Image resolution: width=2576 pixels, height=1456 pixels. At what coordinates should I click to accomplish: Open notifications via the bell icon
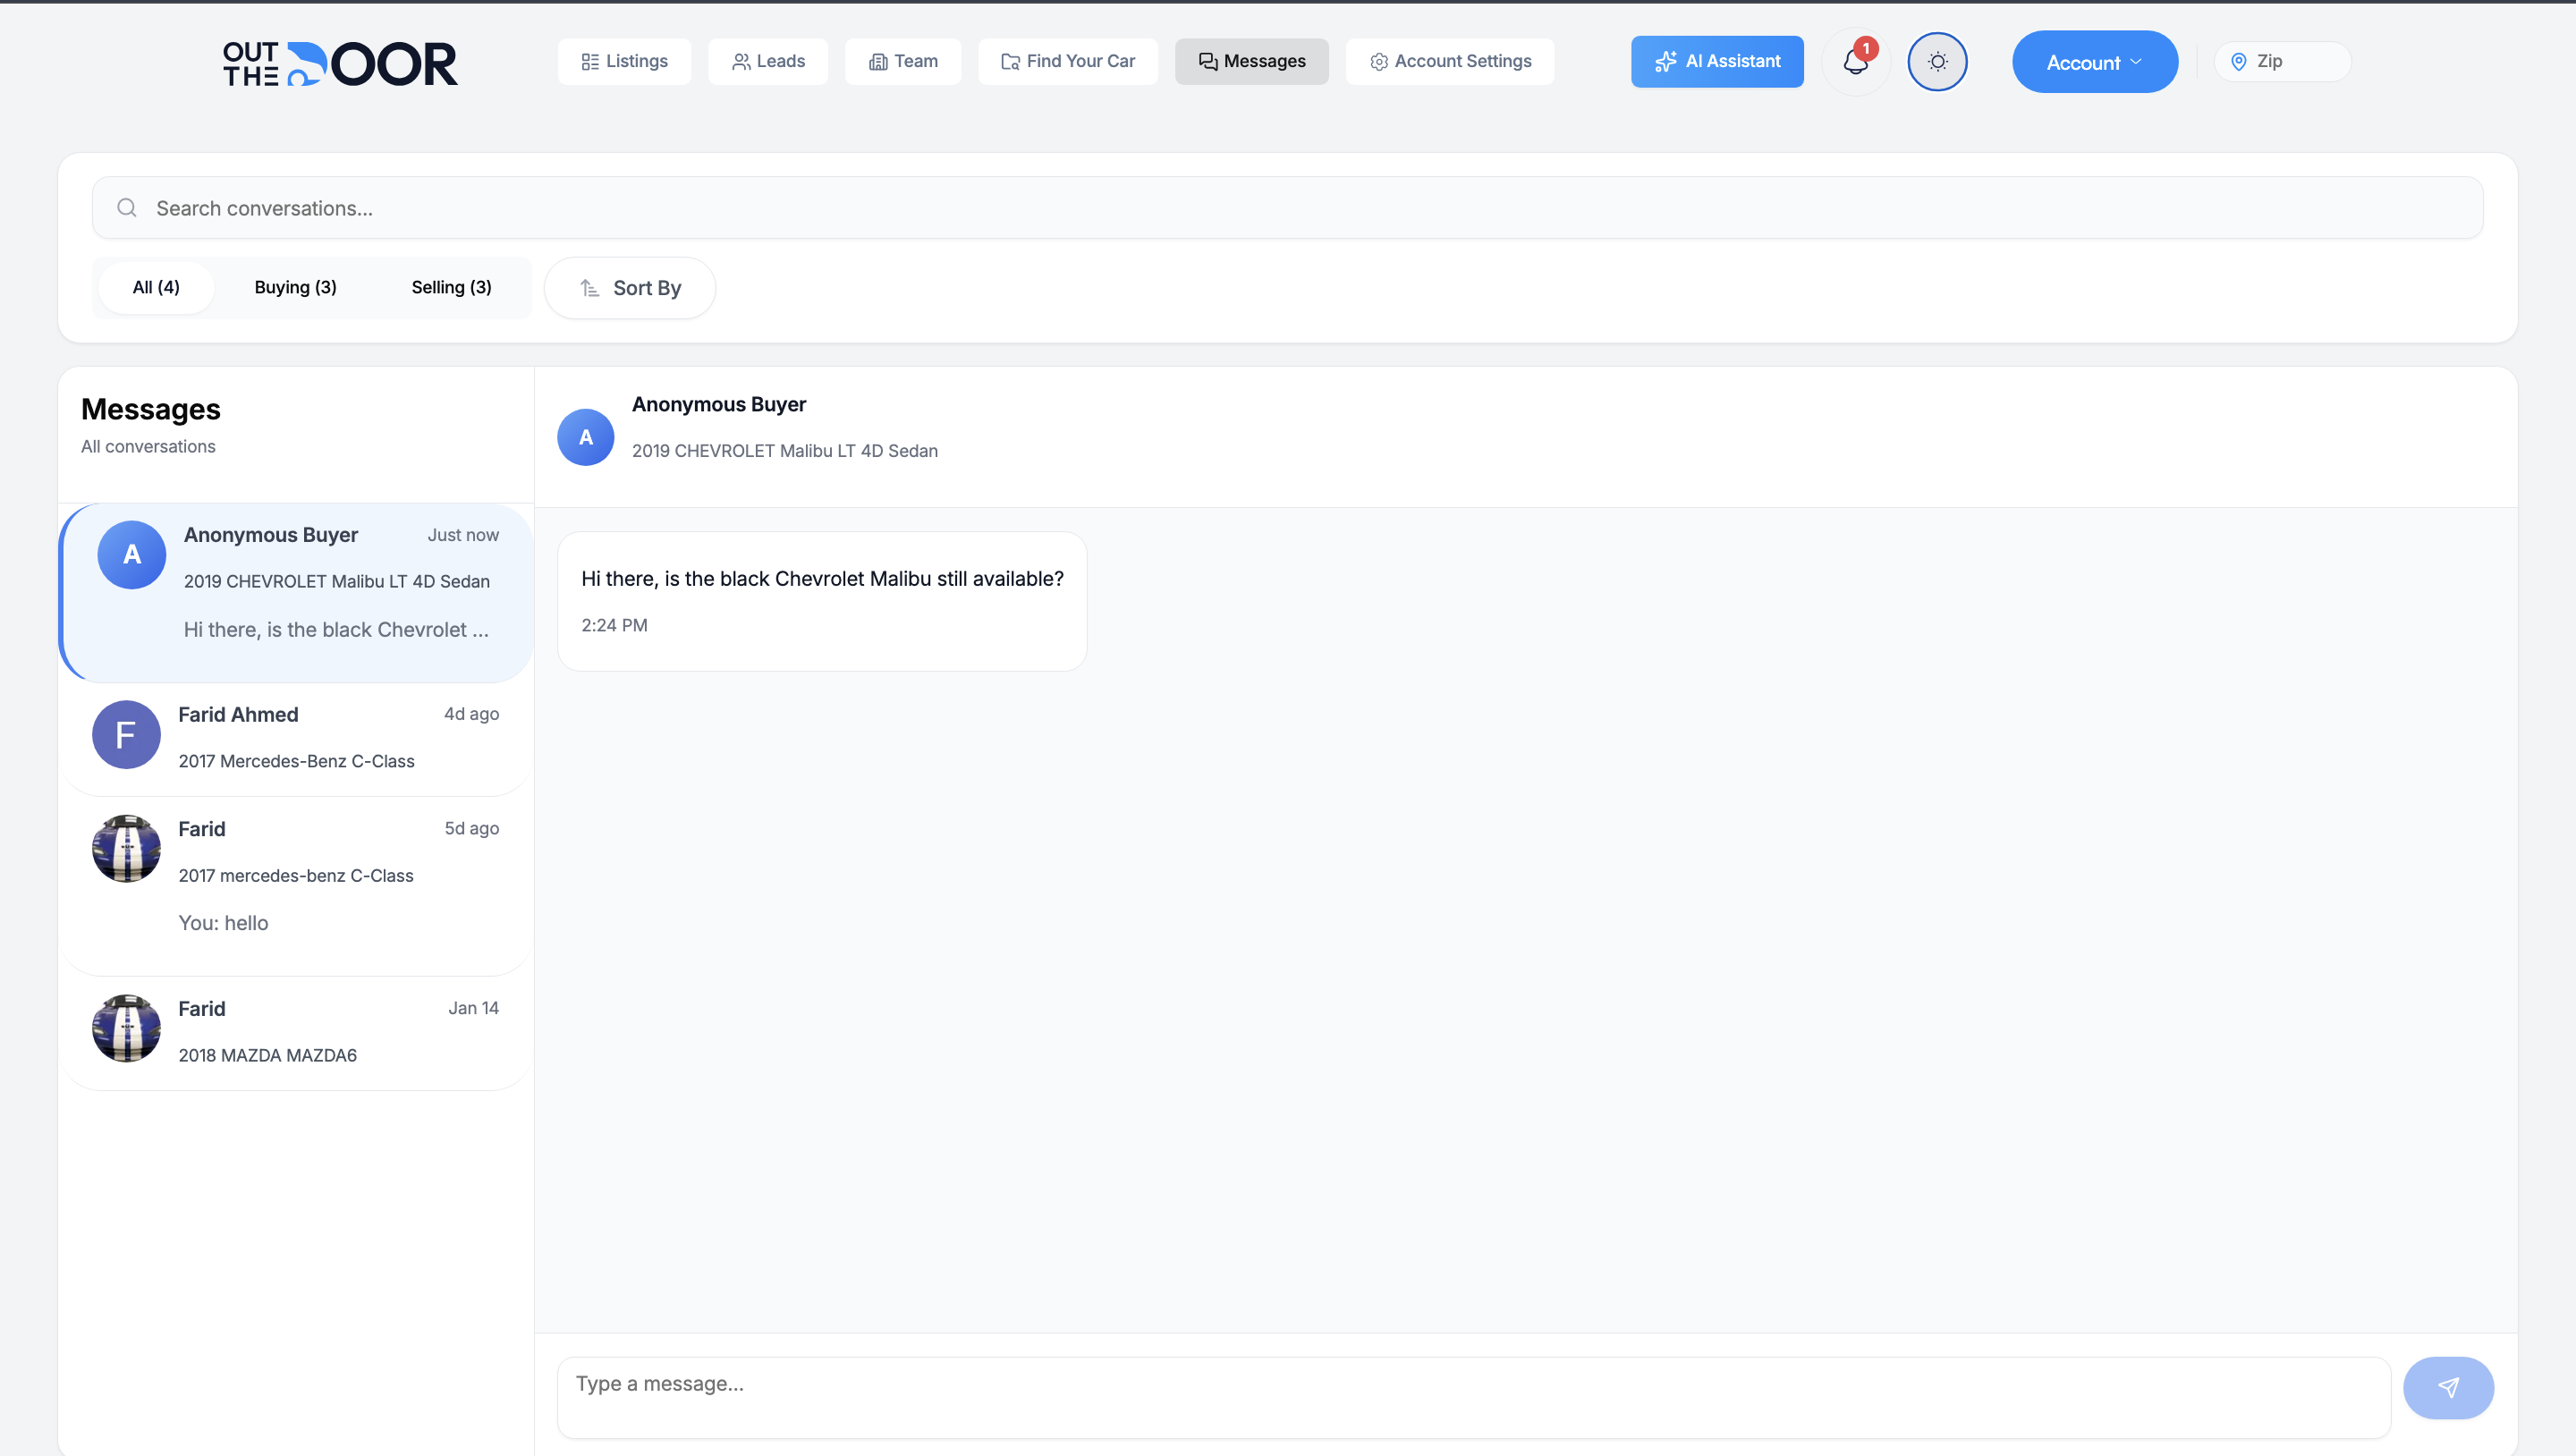tap(1856, 61)
